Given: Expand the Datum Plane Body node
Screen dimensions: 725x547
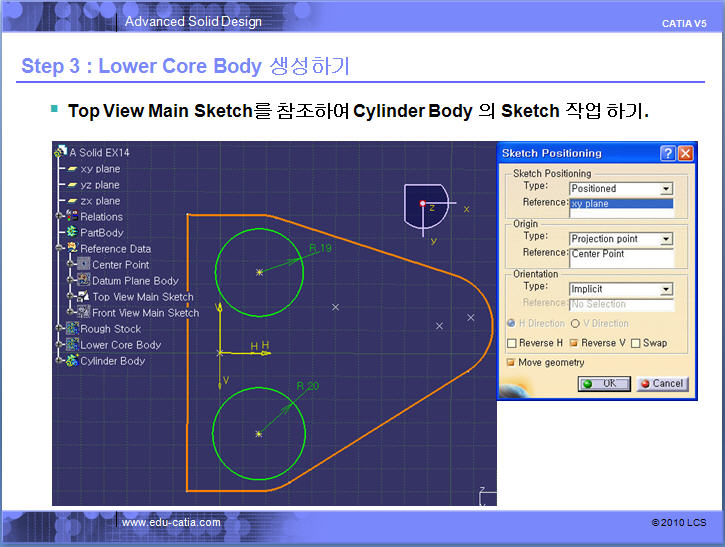Looking at the screenshot, I should point(70,280).
